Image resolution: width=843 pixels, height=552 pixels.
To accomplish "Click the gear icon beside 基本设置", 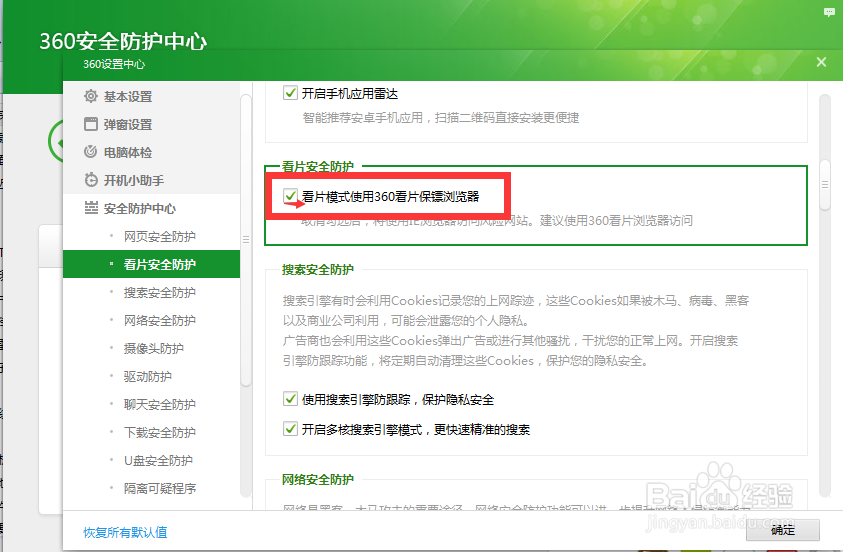I will tap(91, 96).
